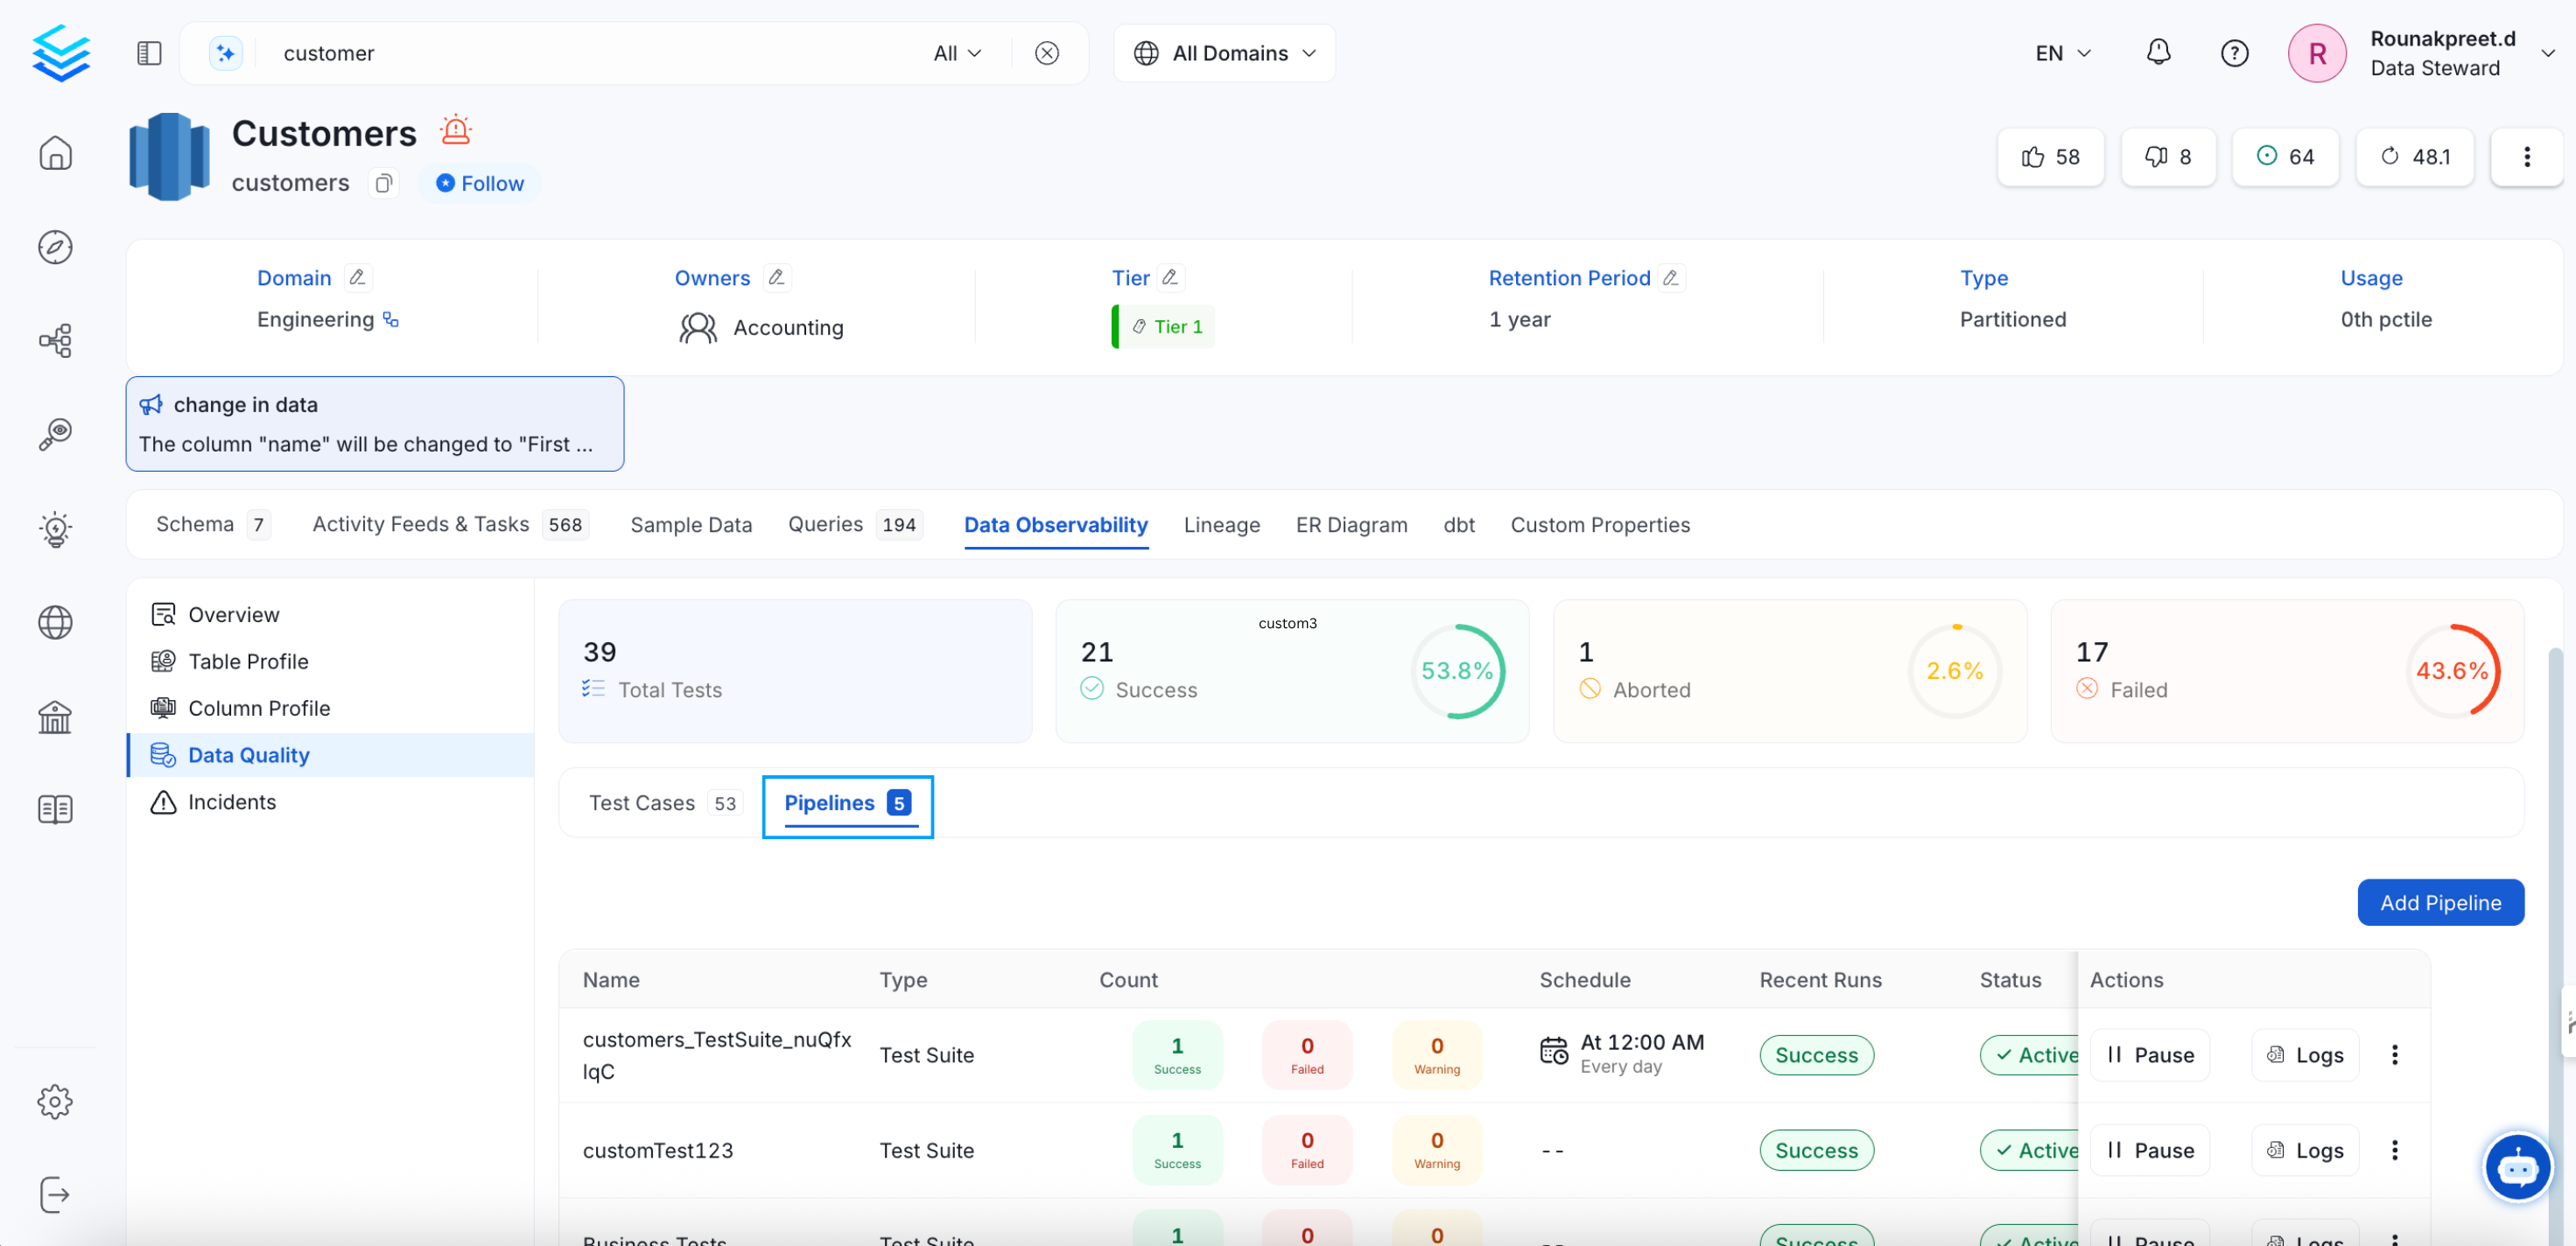
Task: Open the Explore compass icon in sidebar
Action: 55,247
